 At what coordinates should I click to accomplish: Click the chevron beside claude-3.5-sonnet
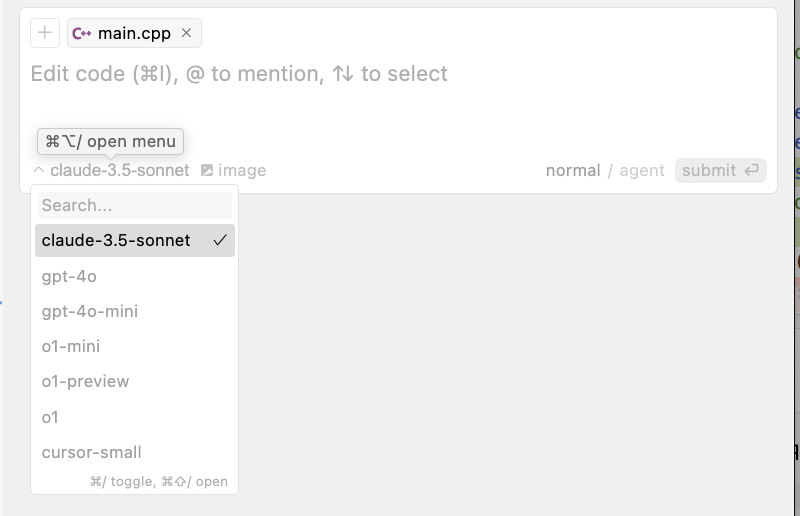point(38,170)
